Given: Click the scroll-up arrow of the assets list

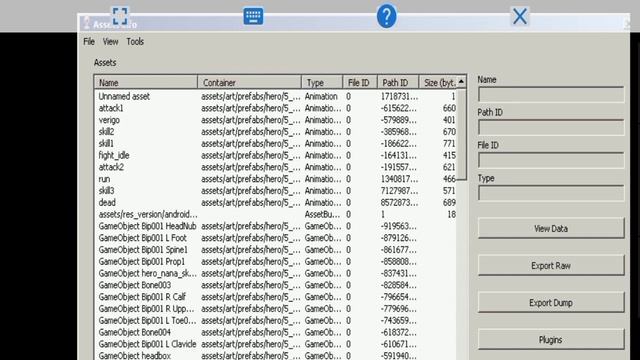Looking at the screenshot, I should [x=461, y=82].
